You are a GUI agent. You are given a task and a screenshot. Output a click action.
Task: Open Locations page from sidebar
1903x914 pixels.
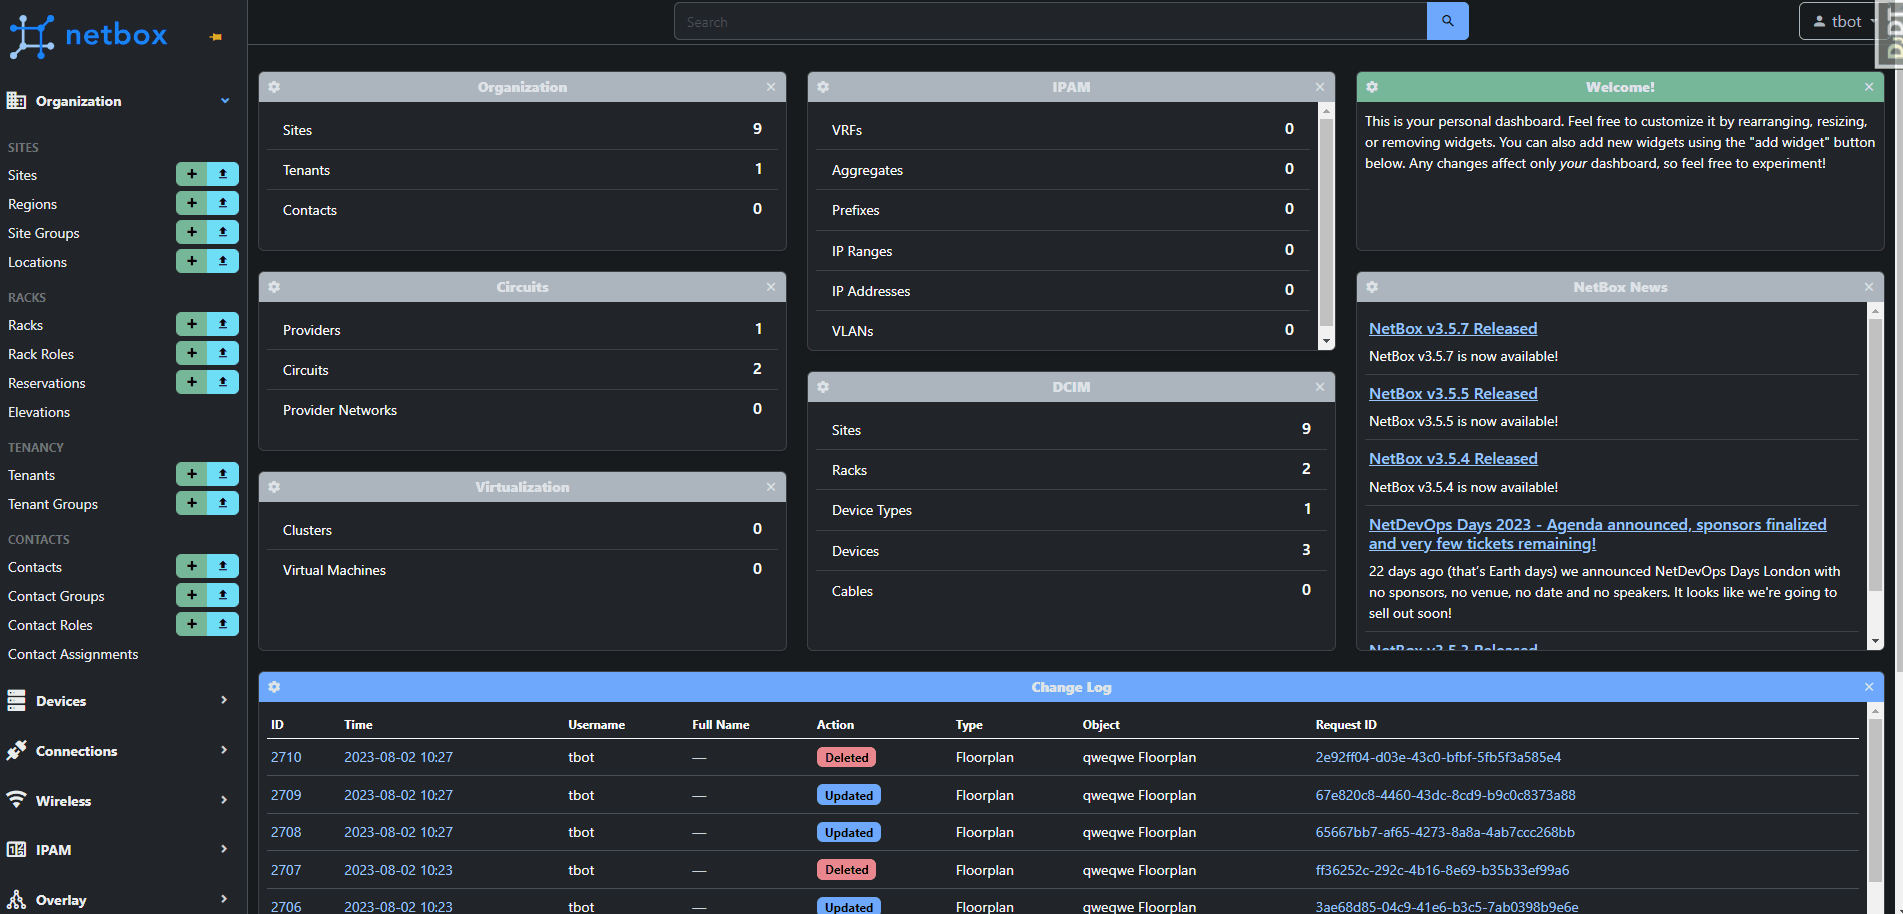[x=37, y=262]
